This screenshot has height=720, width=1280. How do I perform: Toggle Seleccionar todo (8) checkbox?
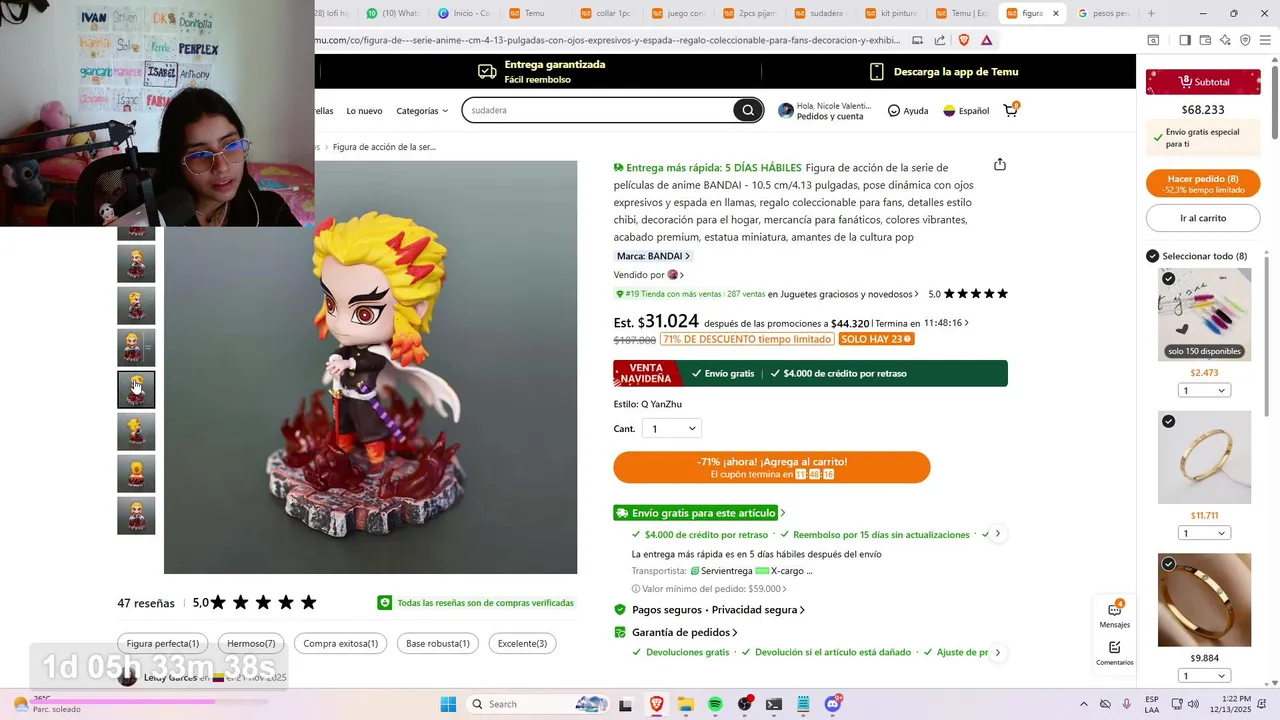tap(1152, 256)
